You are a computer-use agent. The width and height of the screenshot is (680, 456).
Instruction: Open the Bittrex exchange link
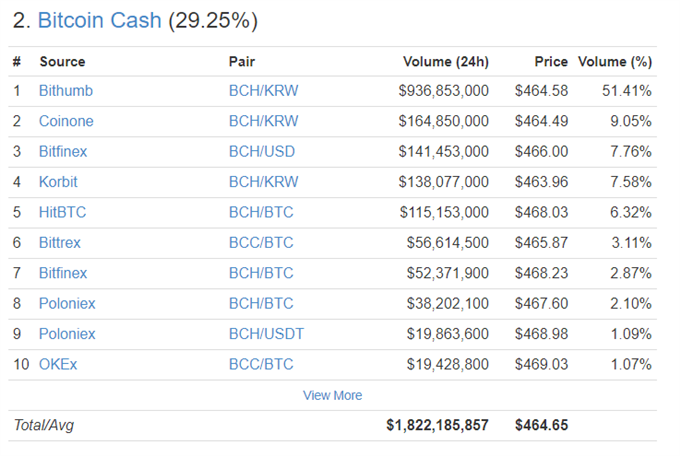coord(60,243)
